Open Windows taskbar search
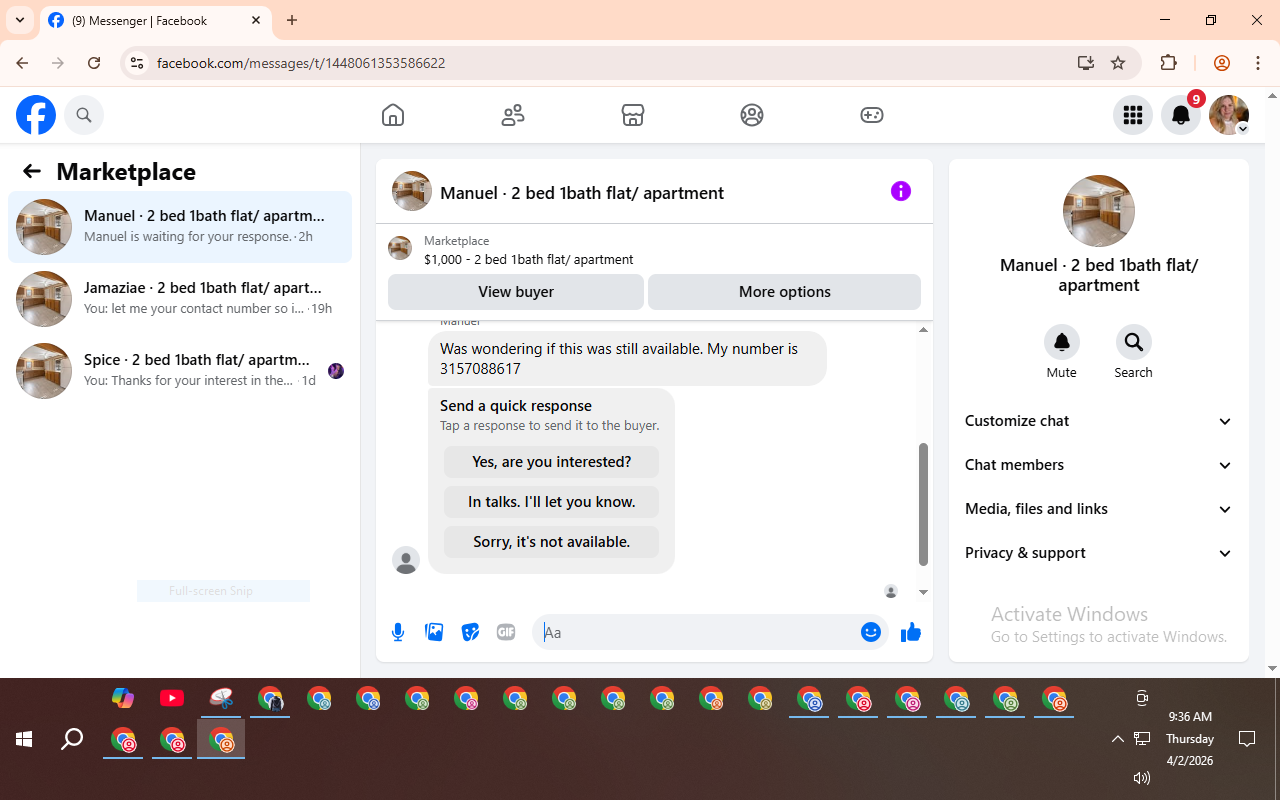This screenshot has height=800, width=1280. [72, 740]
